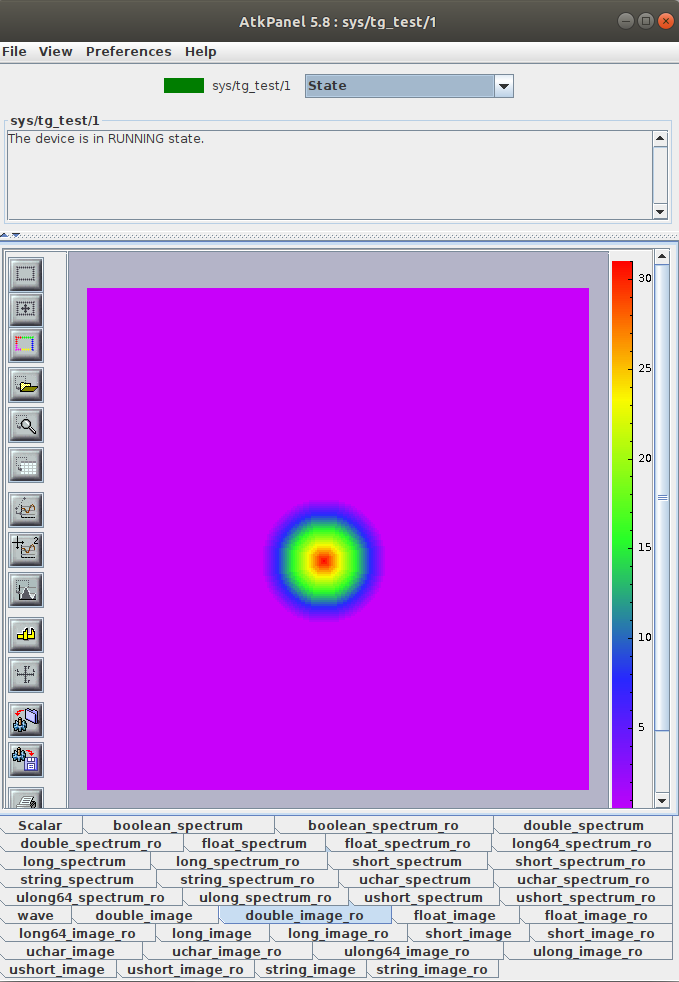Open the double_image tab
679x982 pixels.
click(x=144, y=916)
